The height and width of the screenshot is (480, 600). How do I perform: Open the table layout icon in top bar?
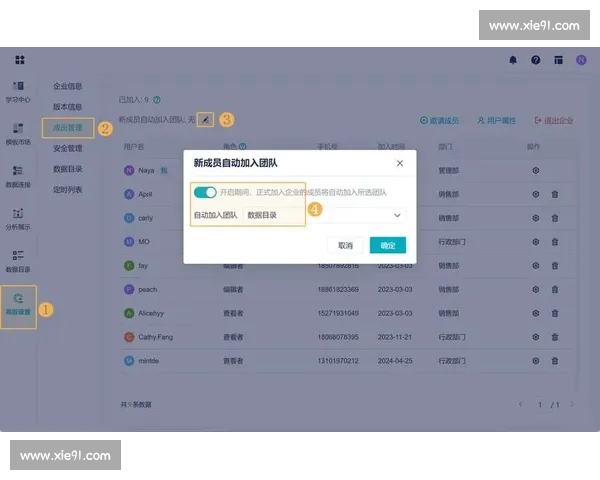(558, 60)
